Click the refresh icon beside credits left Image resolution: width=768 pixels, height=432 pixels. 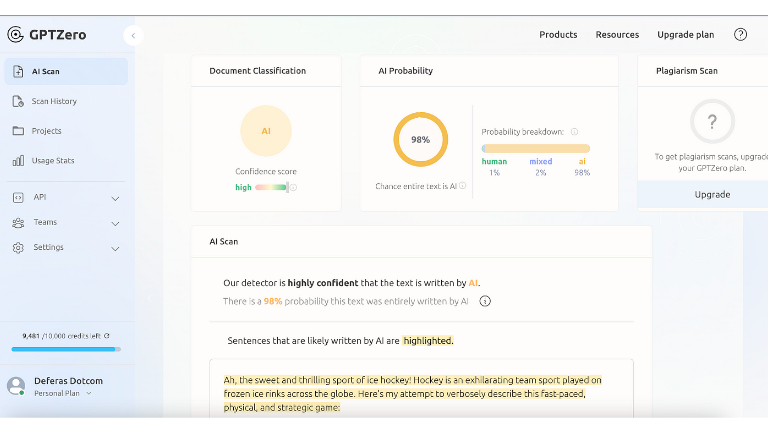(107, 336)
